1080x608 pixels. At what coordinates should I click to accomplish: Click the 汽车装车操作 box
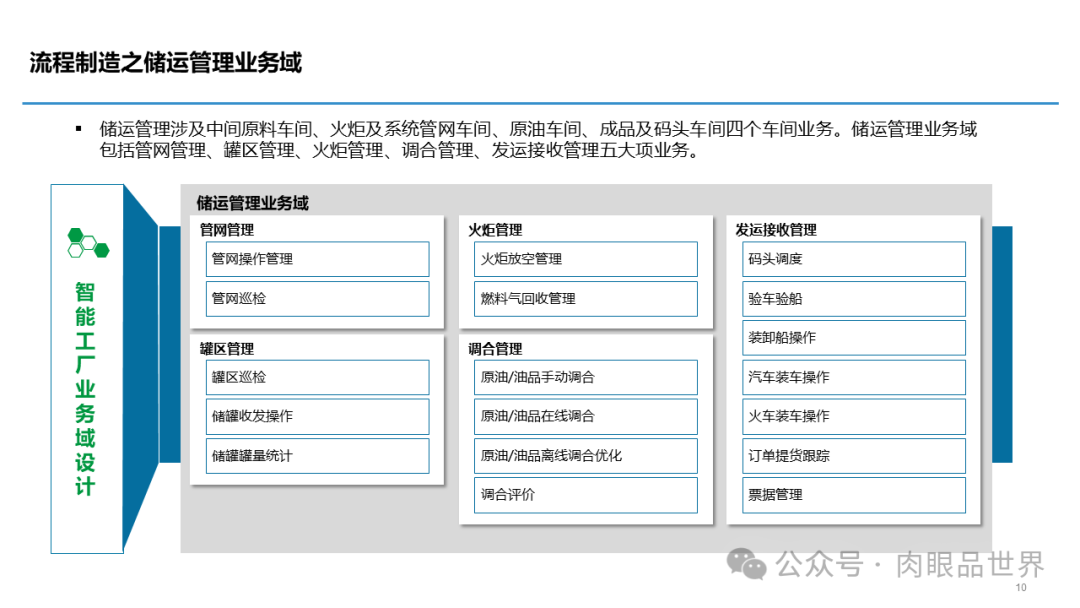854,377
